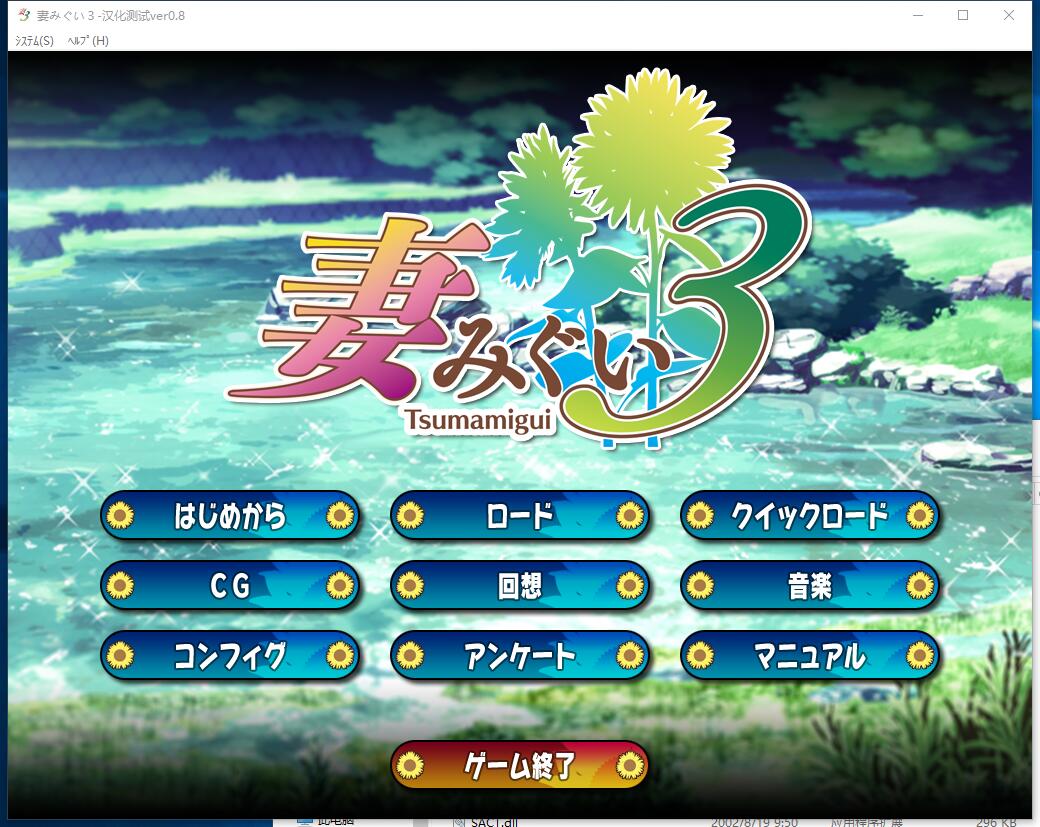Click the right sunflower icon on クイックロード
The height and width of the screenshot is (827, 1040).
919,516
